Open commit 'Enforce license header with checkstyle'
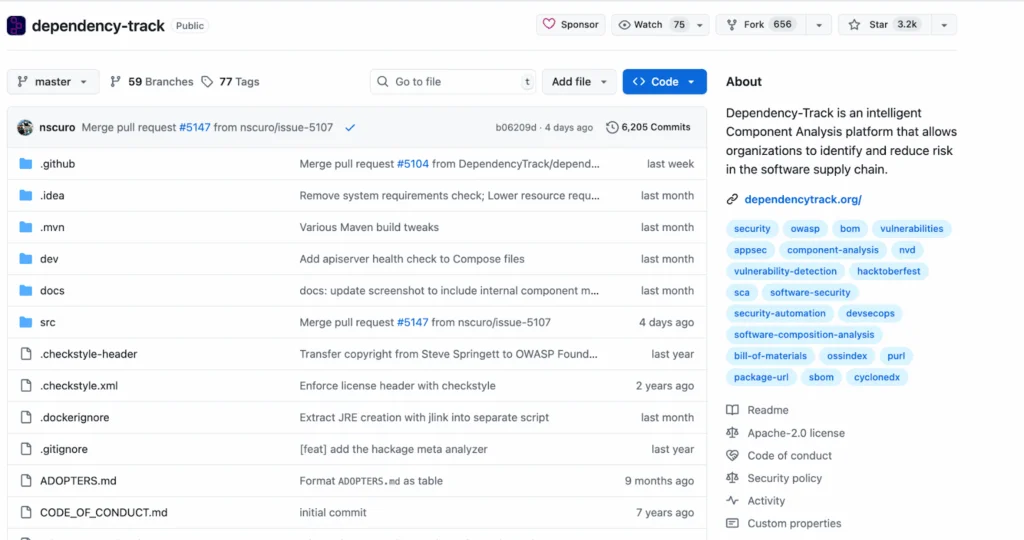This screenshot has width=1024, height=540. pyautogui.click(x=397, y=386)
